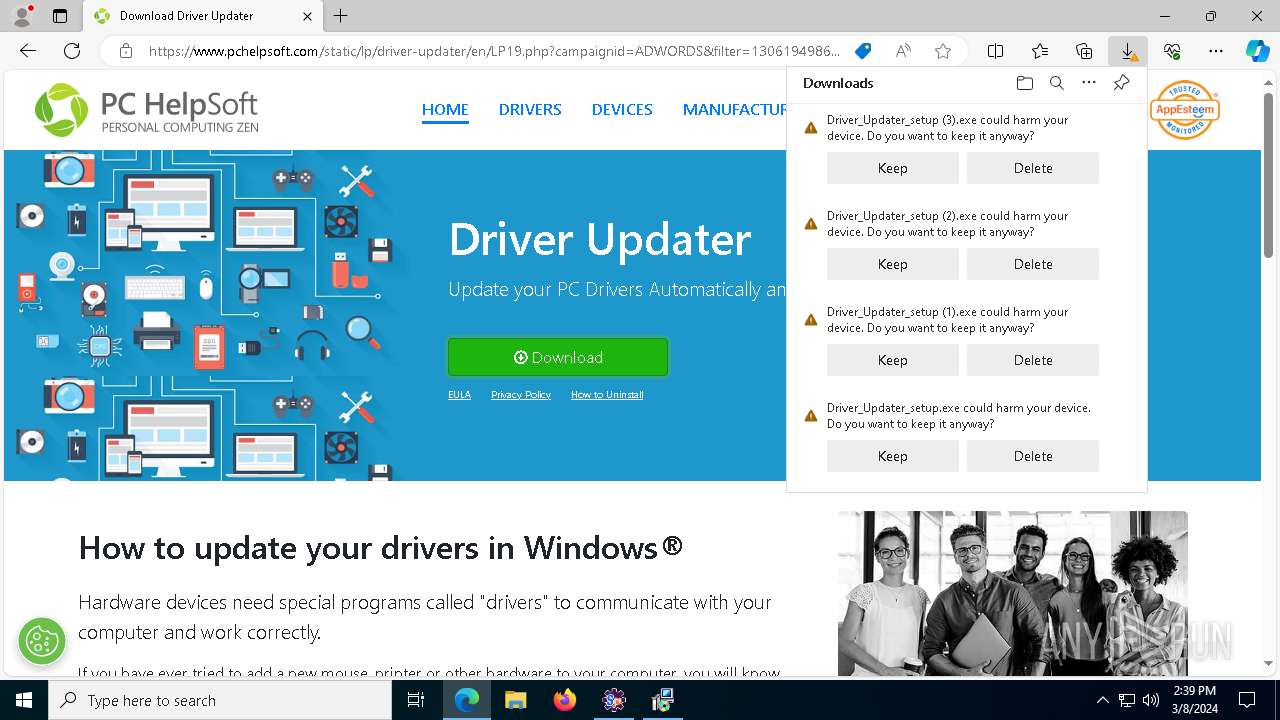Reload the page with Refresh icon
The width and height of the screenshot is (1280, 720).
(72, 51)
